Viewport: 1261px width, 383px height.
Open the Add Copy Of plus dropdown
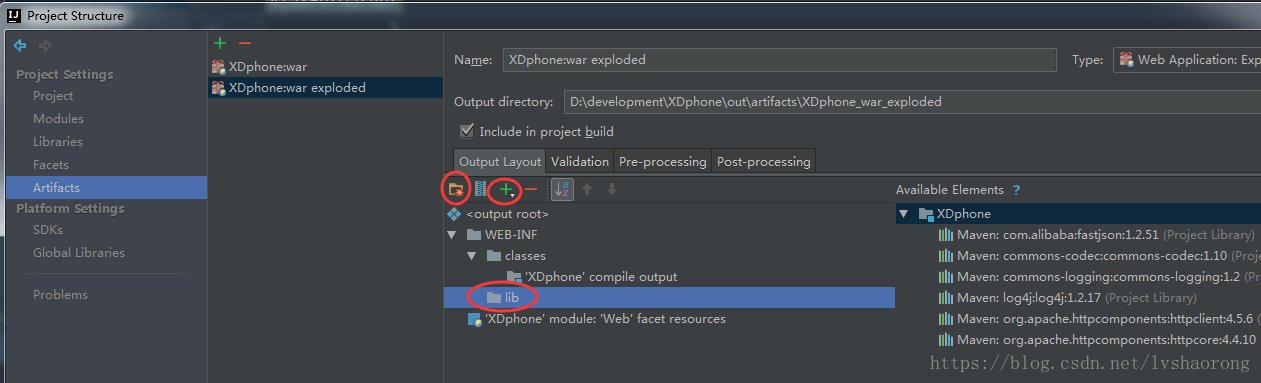pyautogui.click(x=508, y=189)
